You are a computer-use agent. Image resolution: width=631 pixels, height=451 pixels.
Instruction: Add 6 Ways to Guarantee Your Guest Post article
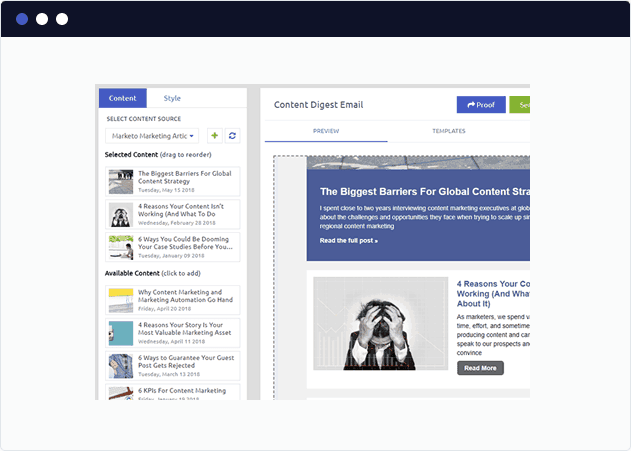(x=173, y=366)
